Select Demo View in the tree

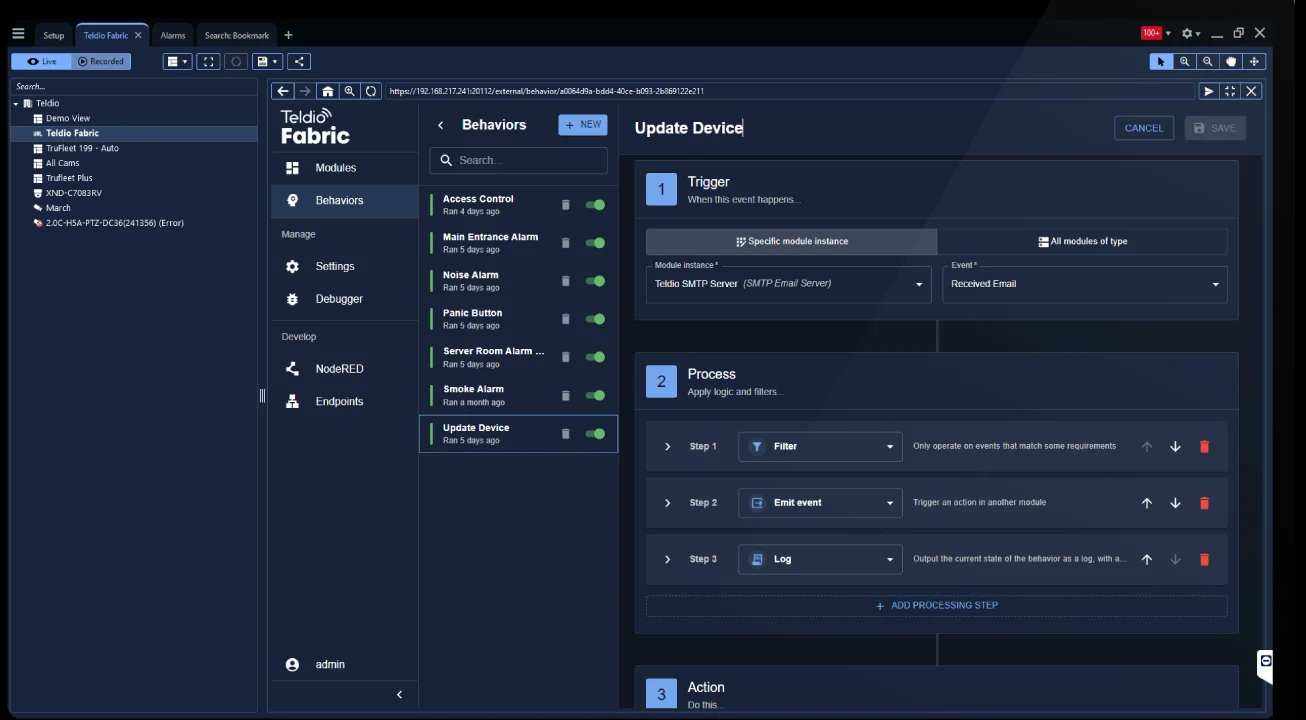[68, 118]
